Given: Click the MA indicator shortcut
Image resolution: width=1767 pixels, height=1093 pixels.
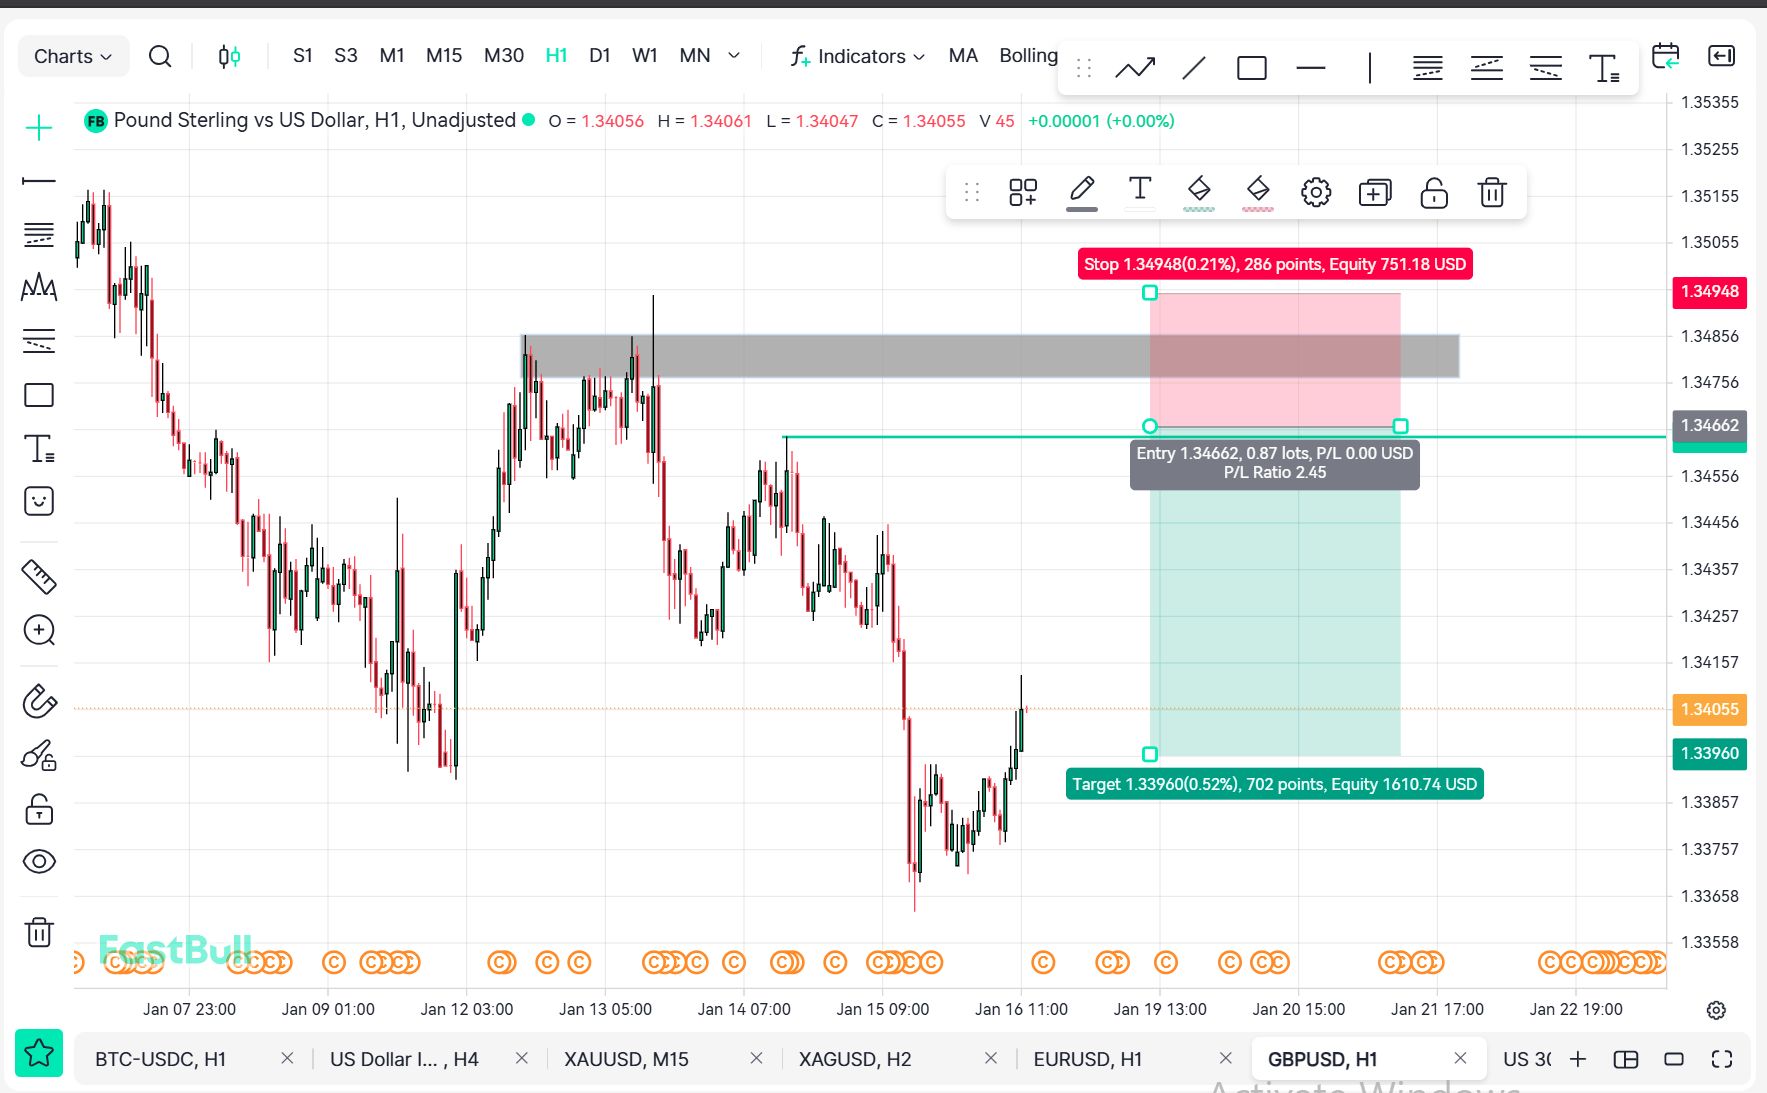Looking at the screenshot, I should pos(963,56).
